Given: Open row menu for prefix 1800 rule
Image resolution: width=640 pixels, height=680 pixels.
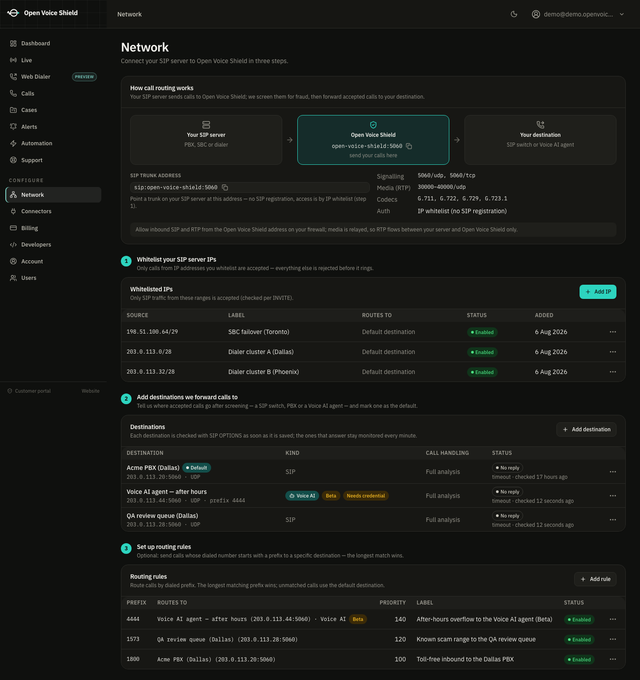Looking at the screenshot, I should (613, 659).
